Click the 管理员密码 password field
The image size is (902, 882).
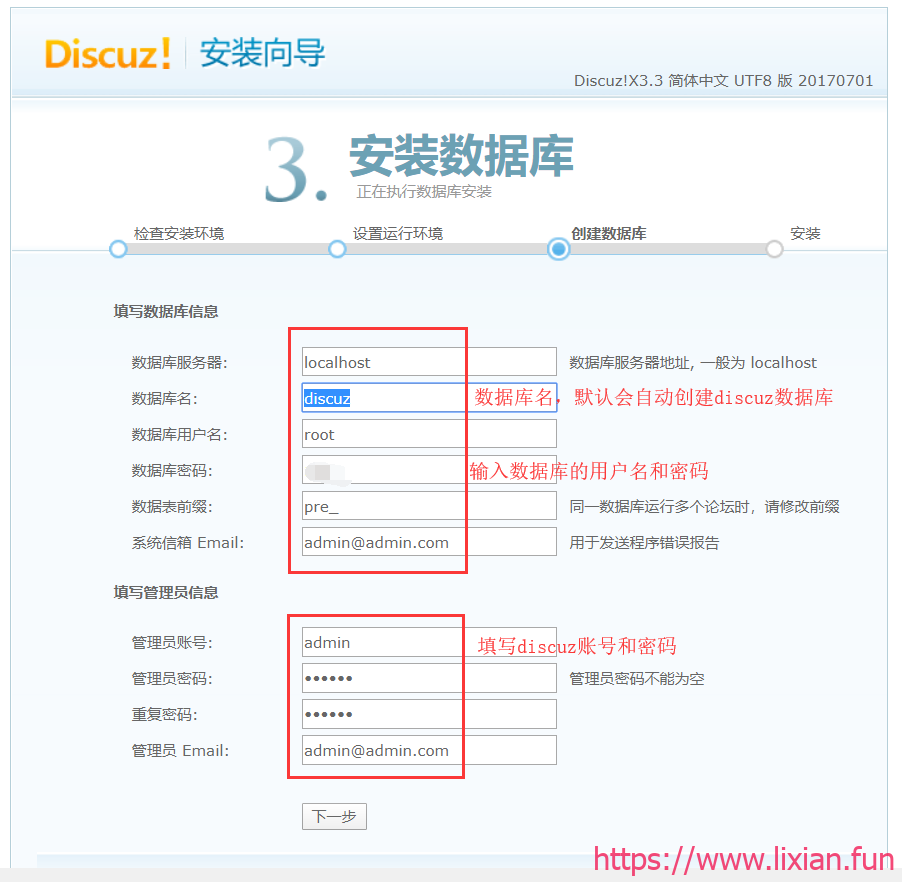coord(428,678)
